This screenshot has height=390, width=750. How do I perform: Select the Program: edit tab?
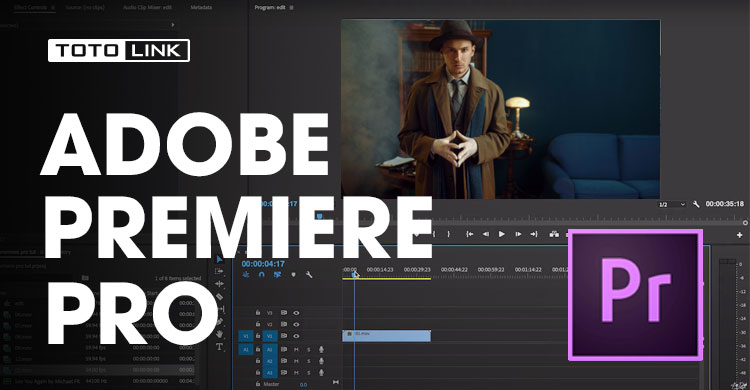click(270, 8)
